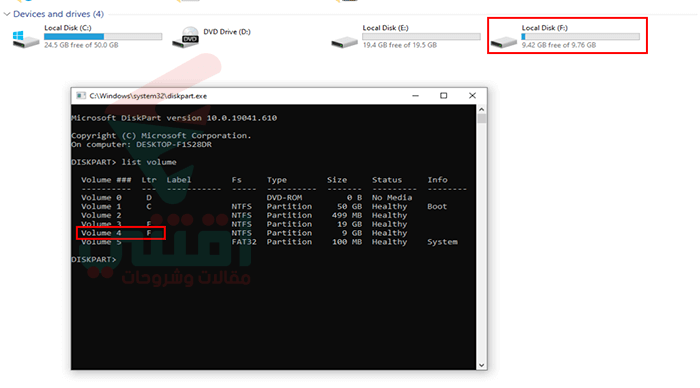Image resolution: width=700 pixels, height=388 pixels.
Task: Click the '9.42 GB free of 9.76 GB' text
Action: pos(559,45)
